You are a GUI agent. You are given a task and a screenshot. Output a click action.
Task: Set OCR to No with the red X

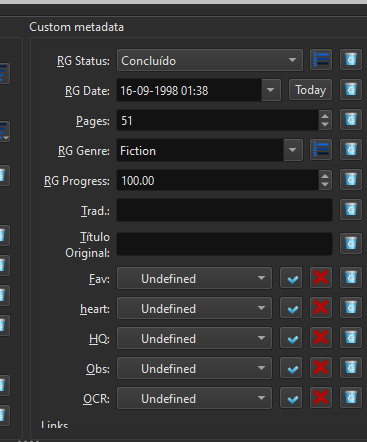(x=321, y=398)
